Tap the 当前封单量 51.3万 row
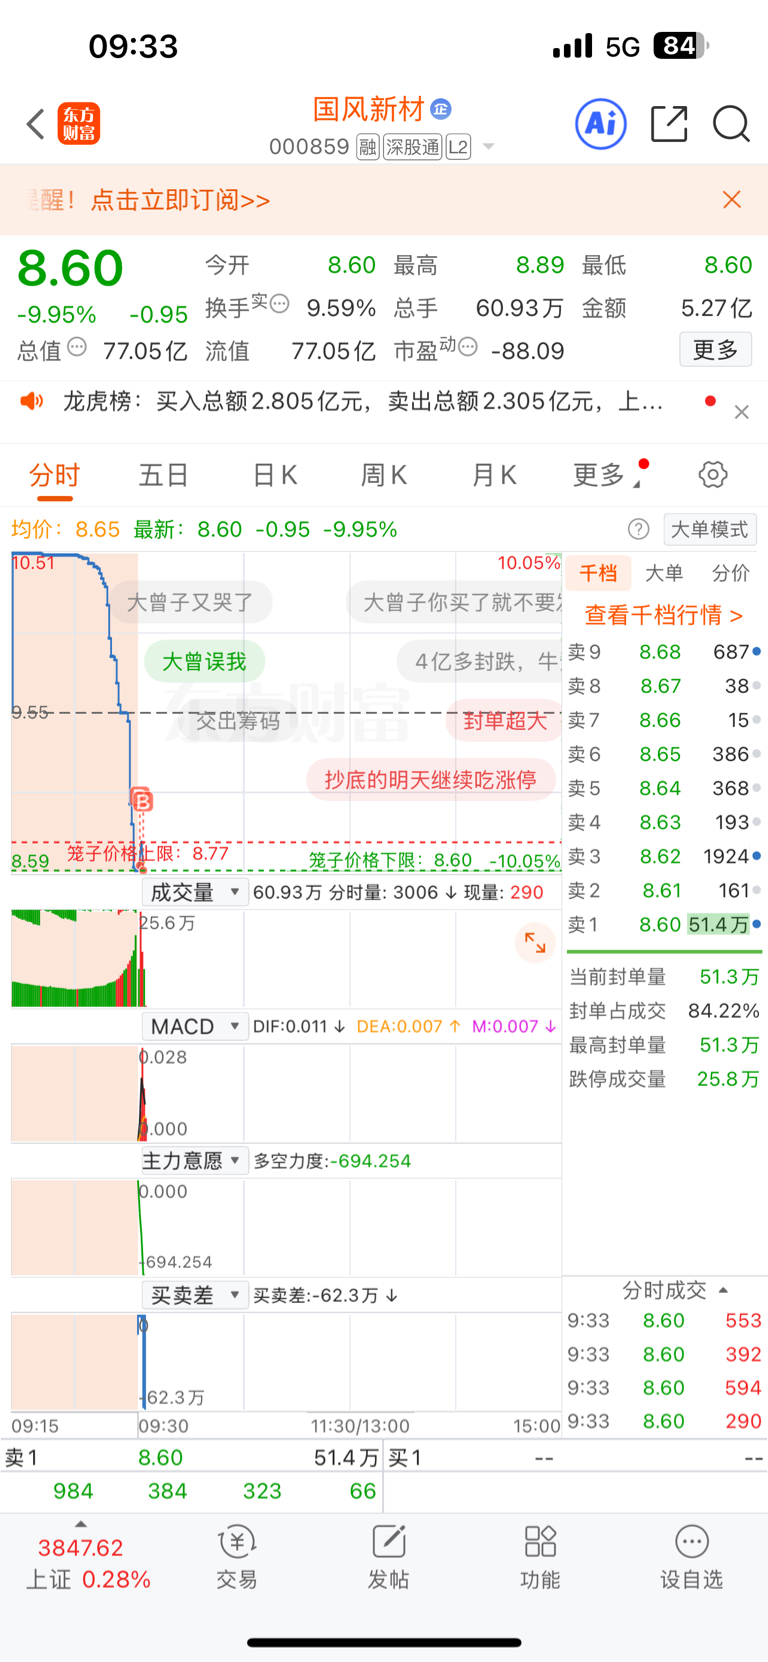The height and width of the screenshot is (1662, 768). pyautogui.click(x=664, y=977)
